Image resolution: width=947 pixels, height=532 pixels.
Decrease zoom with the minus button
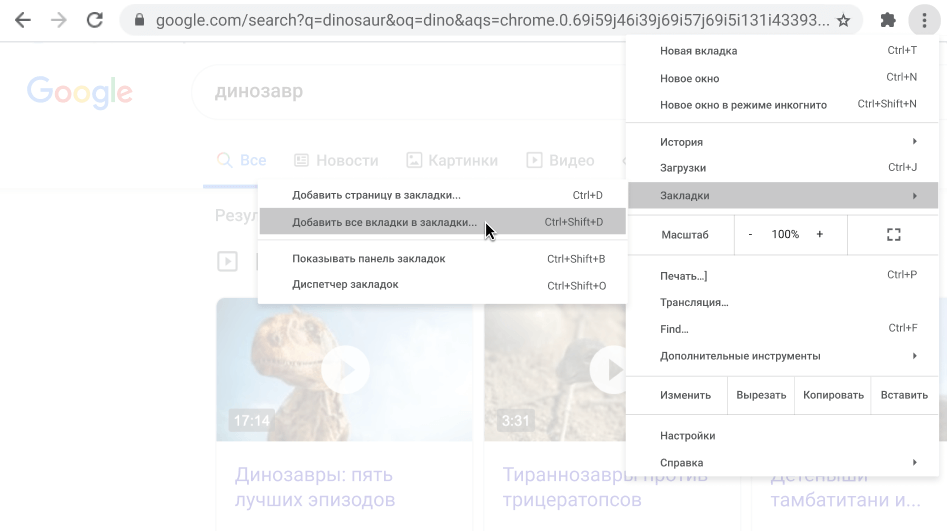tap(750, 234)
